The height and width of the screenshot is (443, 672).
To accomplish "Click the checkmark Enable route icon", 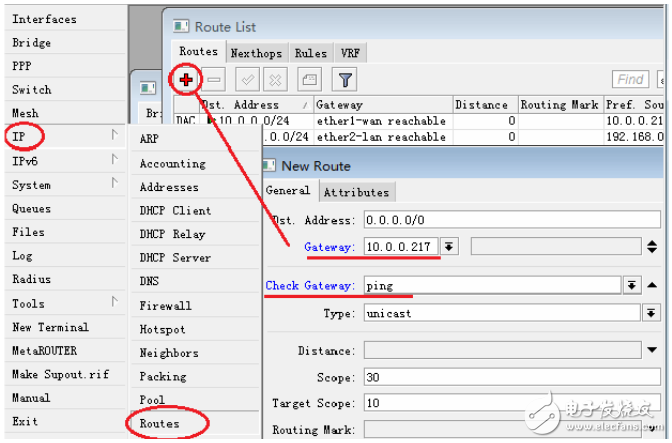I will (x=250, y=78).
